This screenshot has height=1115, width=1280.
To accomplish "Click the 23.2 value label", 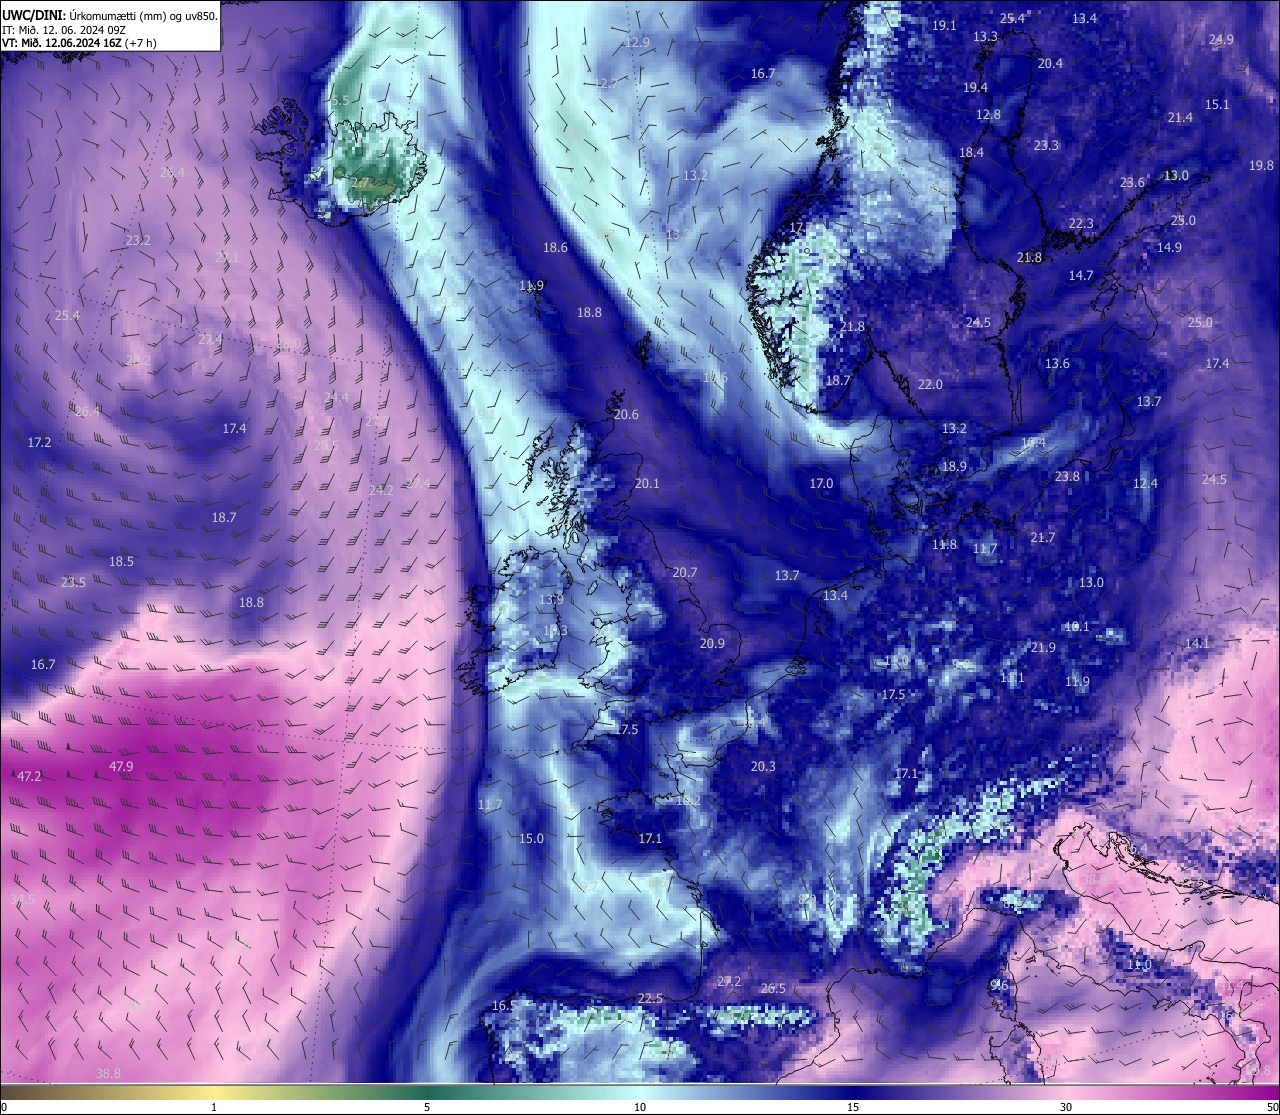I will coord(138,241).
